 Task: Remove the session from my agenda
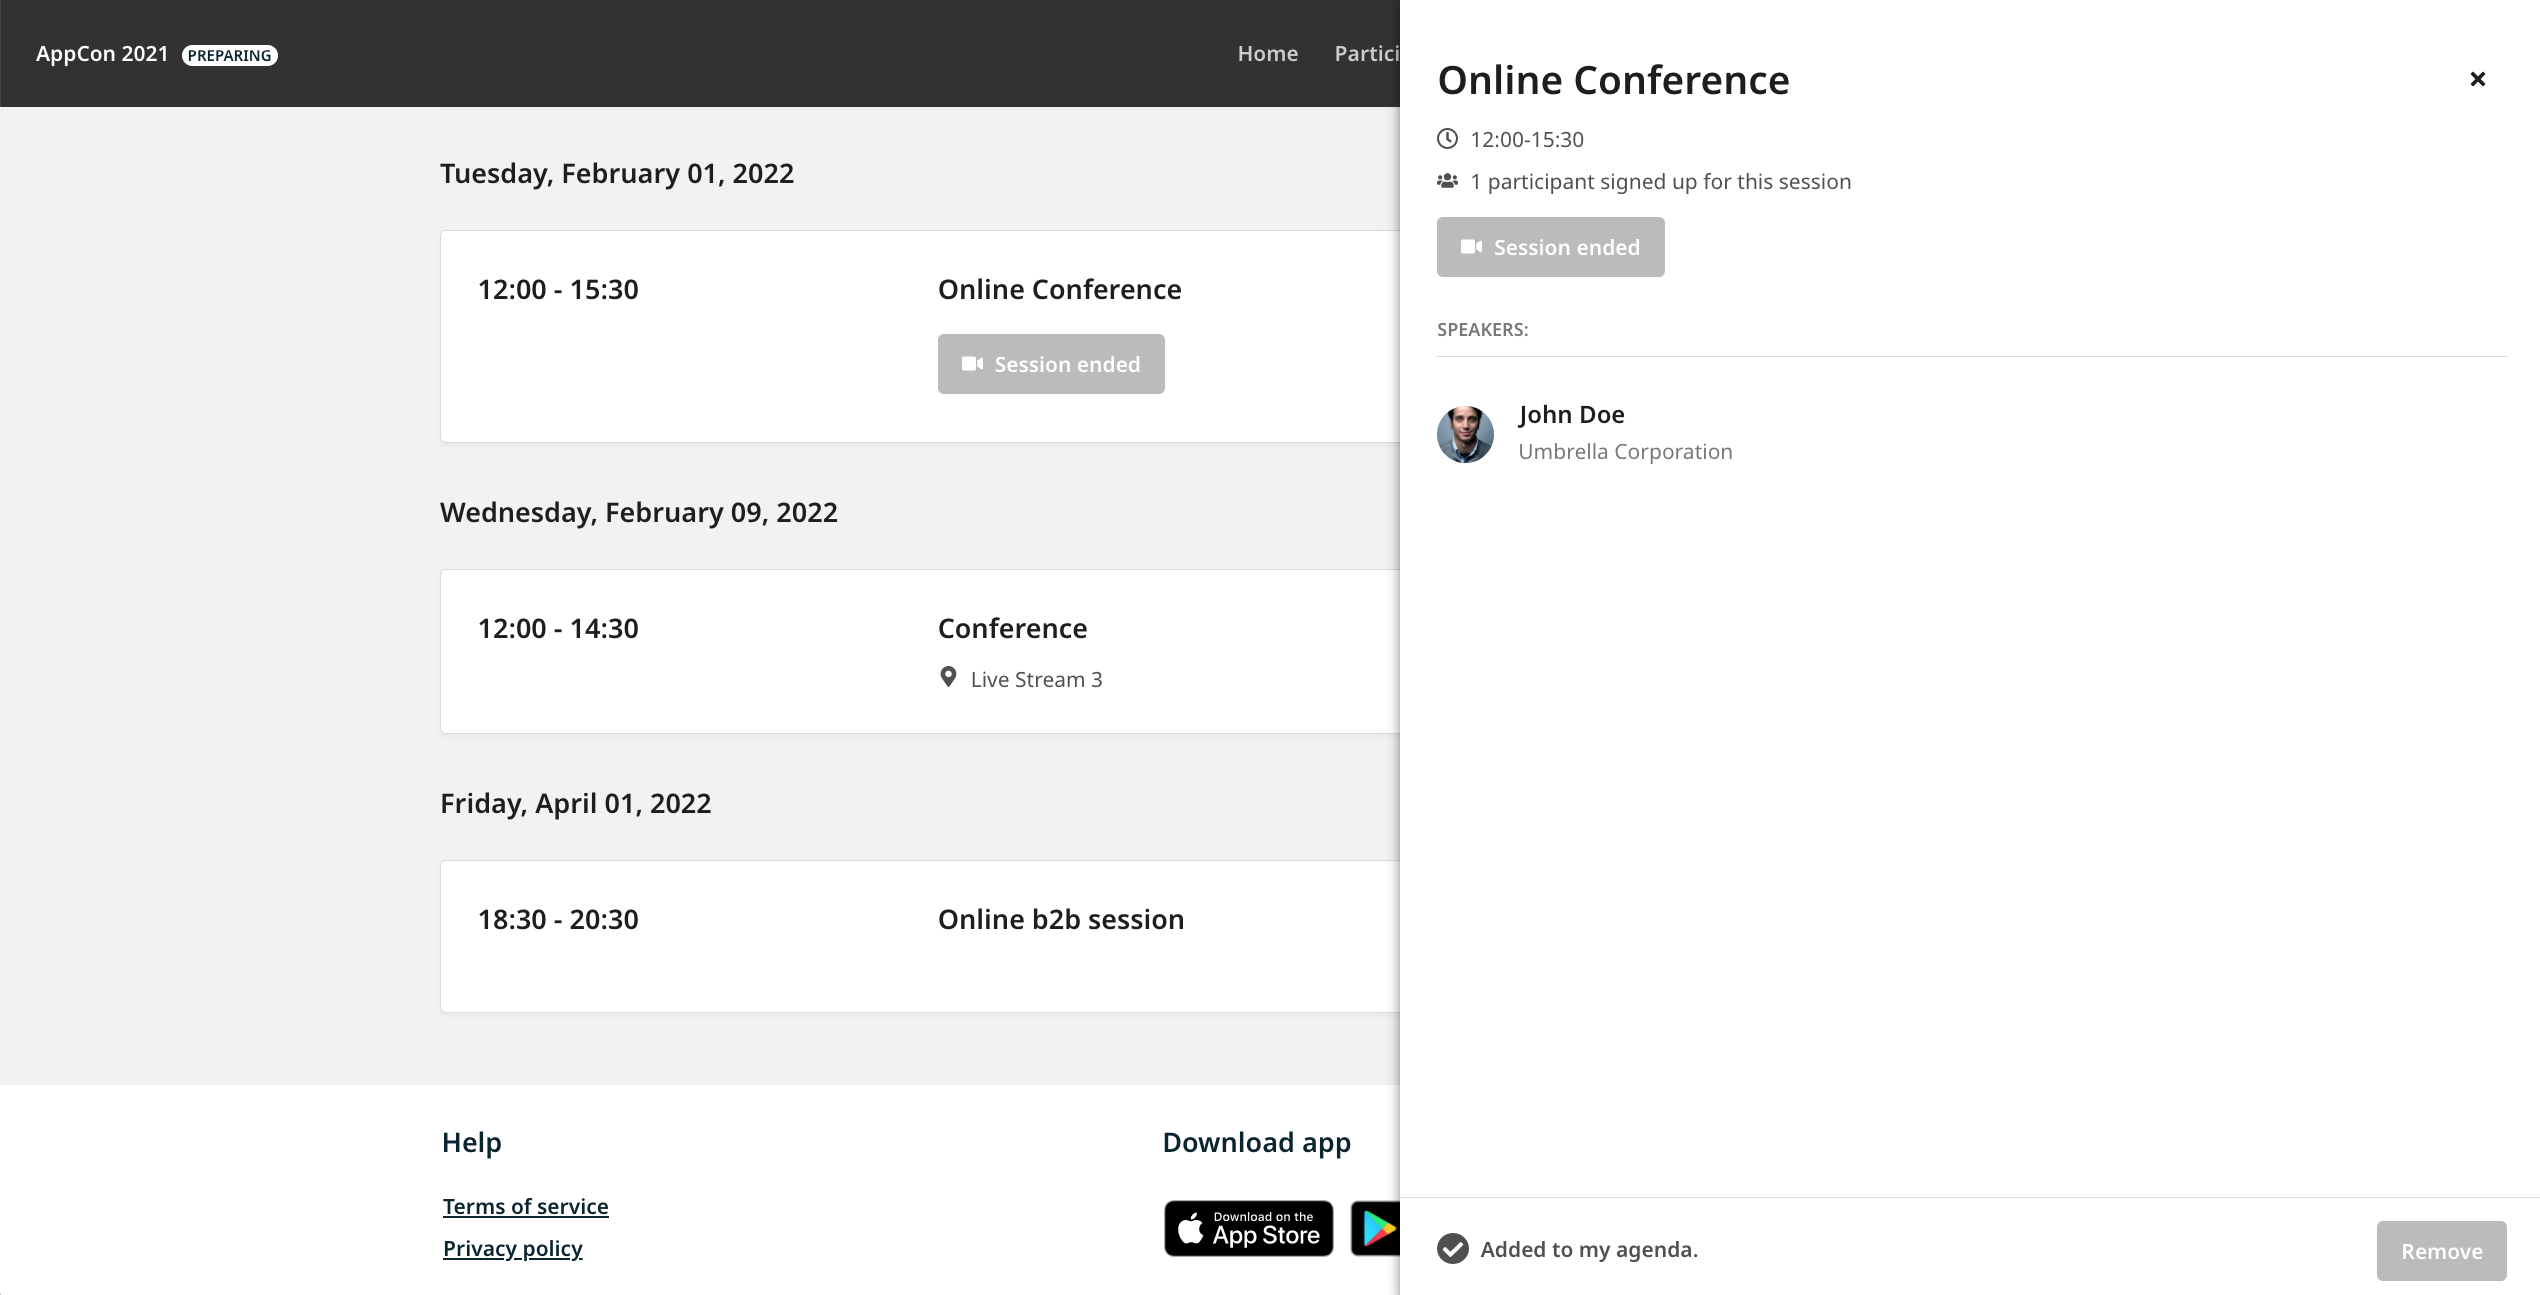tap(2441, 1251)
